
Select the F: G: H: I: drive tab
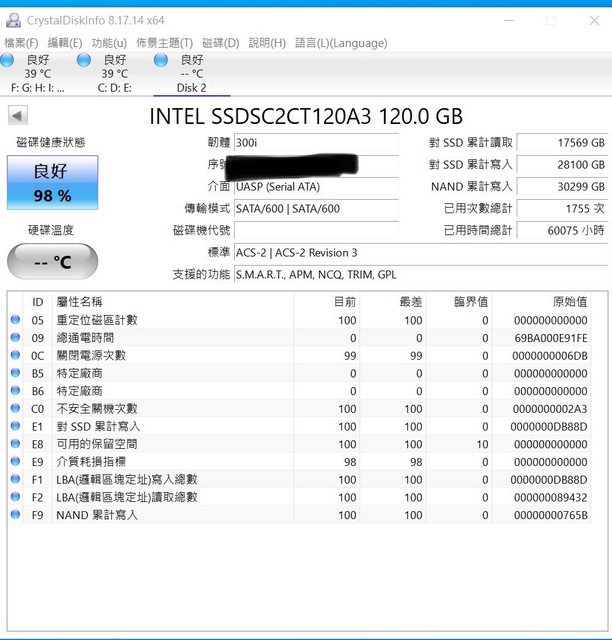point(38,74)
